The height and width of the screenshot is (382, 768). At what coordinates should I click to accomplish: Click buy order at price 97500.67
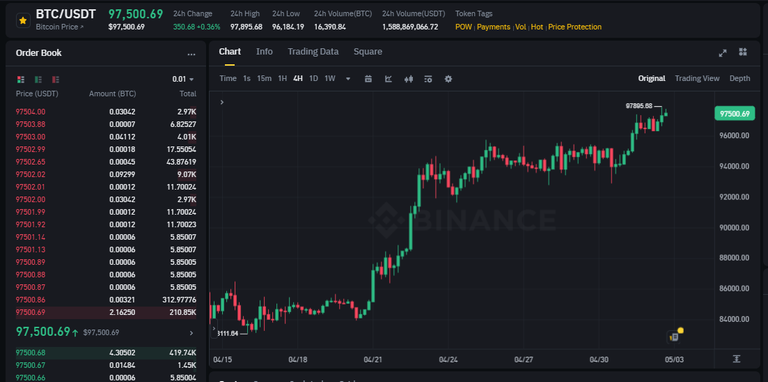pos(106,365)
